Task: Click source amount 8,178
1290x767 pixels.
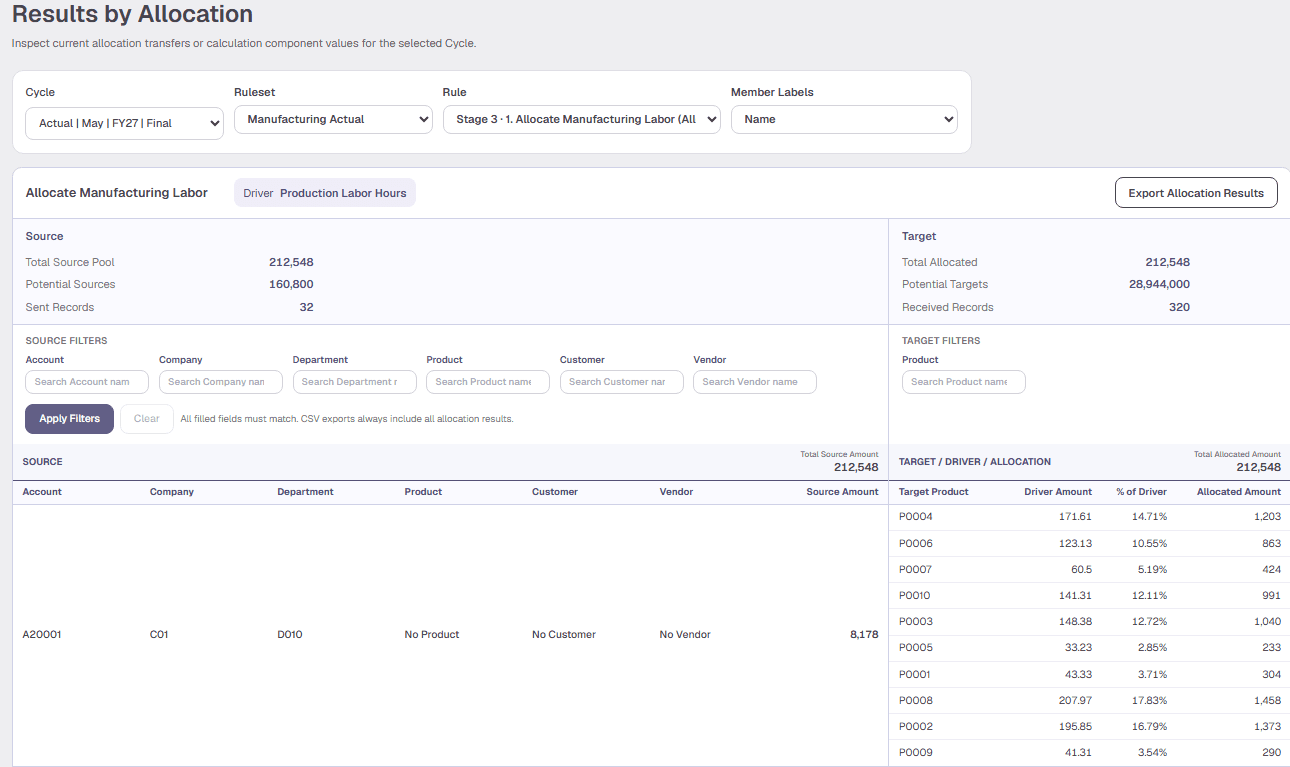Action: [x=863, y=635]
